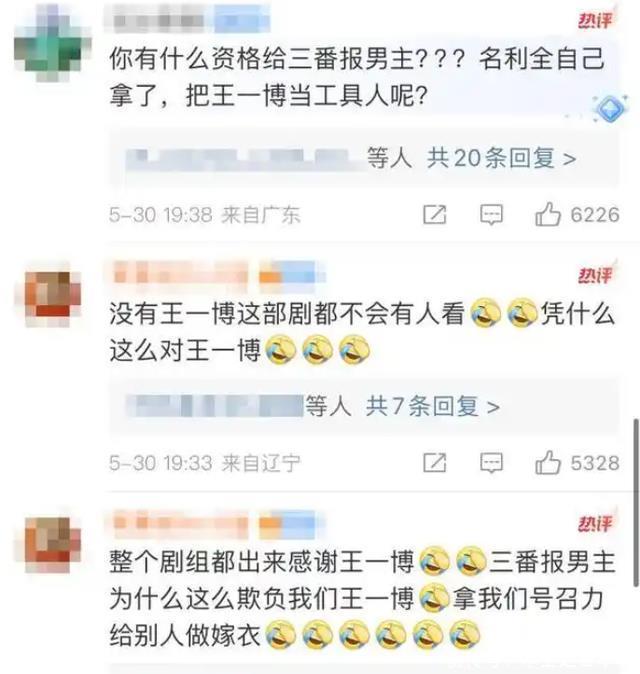Open the blurred green avatar profile
This screenshot has width=640, height=674.
tap(52, 45)
